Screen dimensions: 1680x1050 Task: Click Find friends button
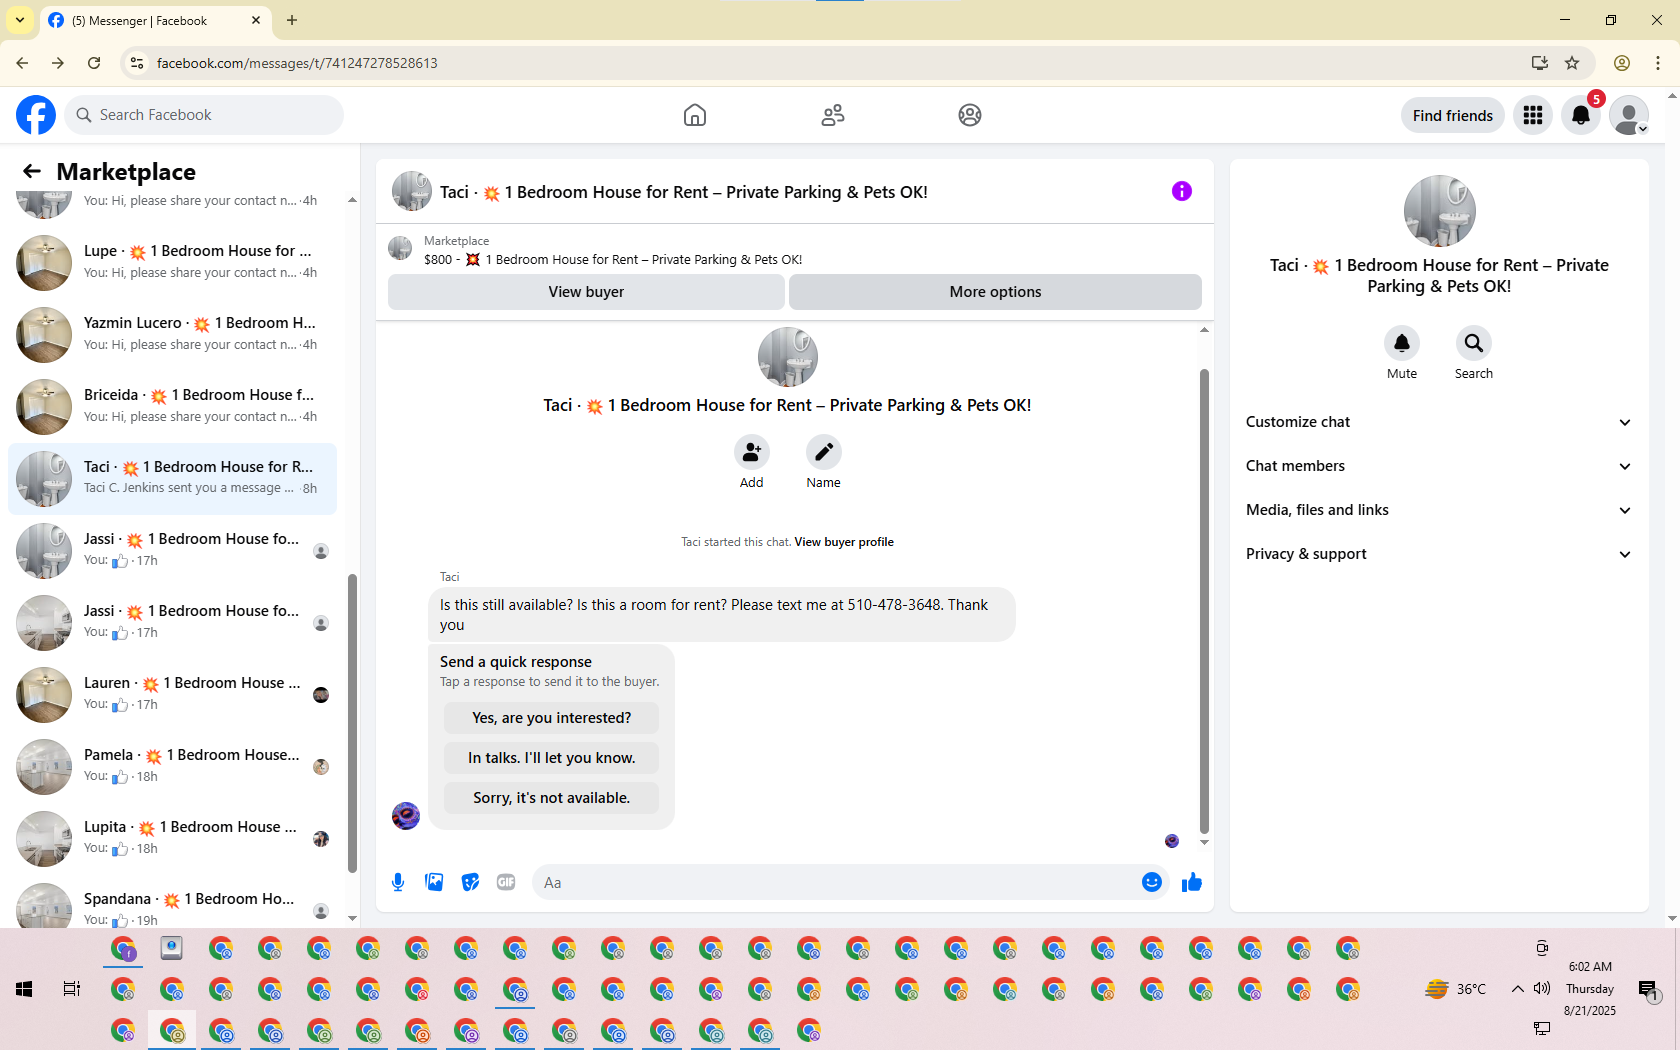click(x=1452, y=116)
